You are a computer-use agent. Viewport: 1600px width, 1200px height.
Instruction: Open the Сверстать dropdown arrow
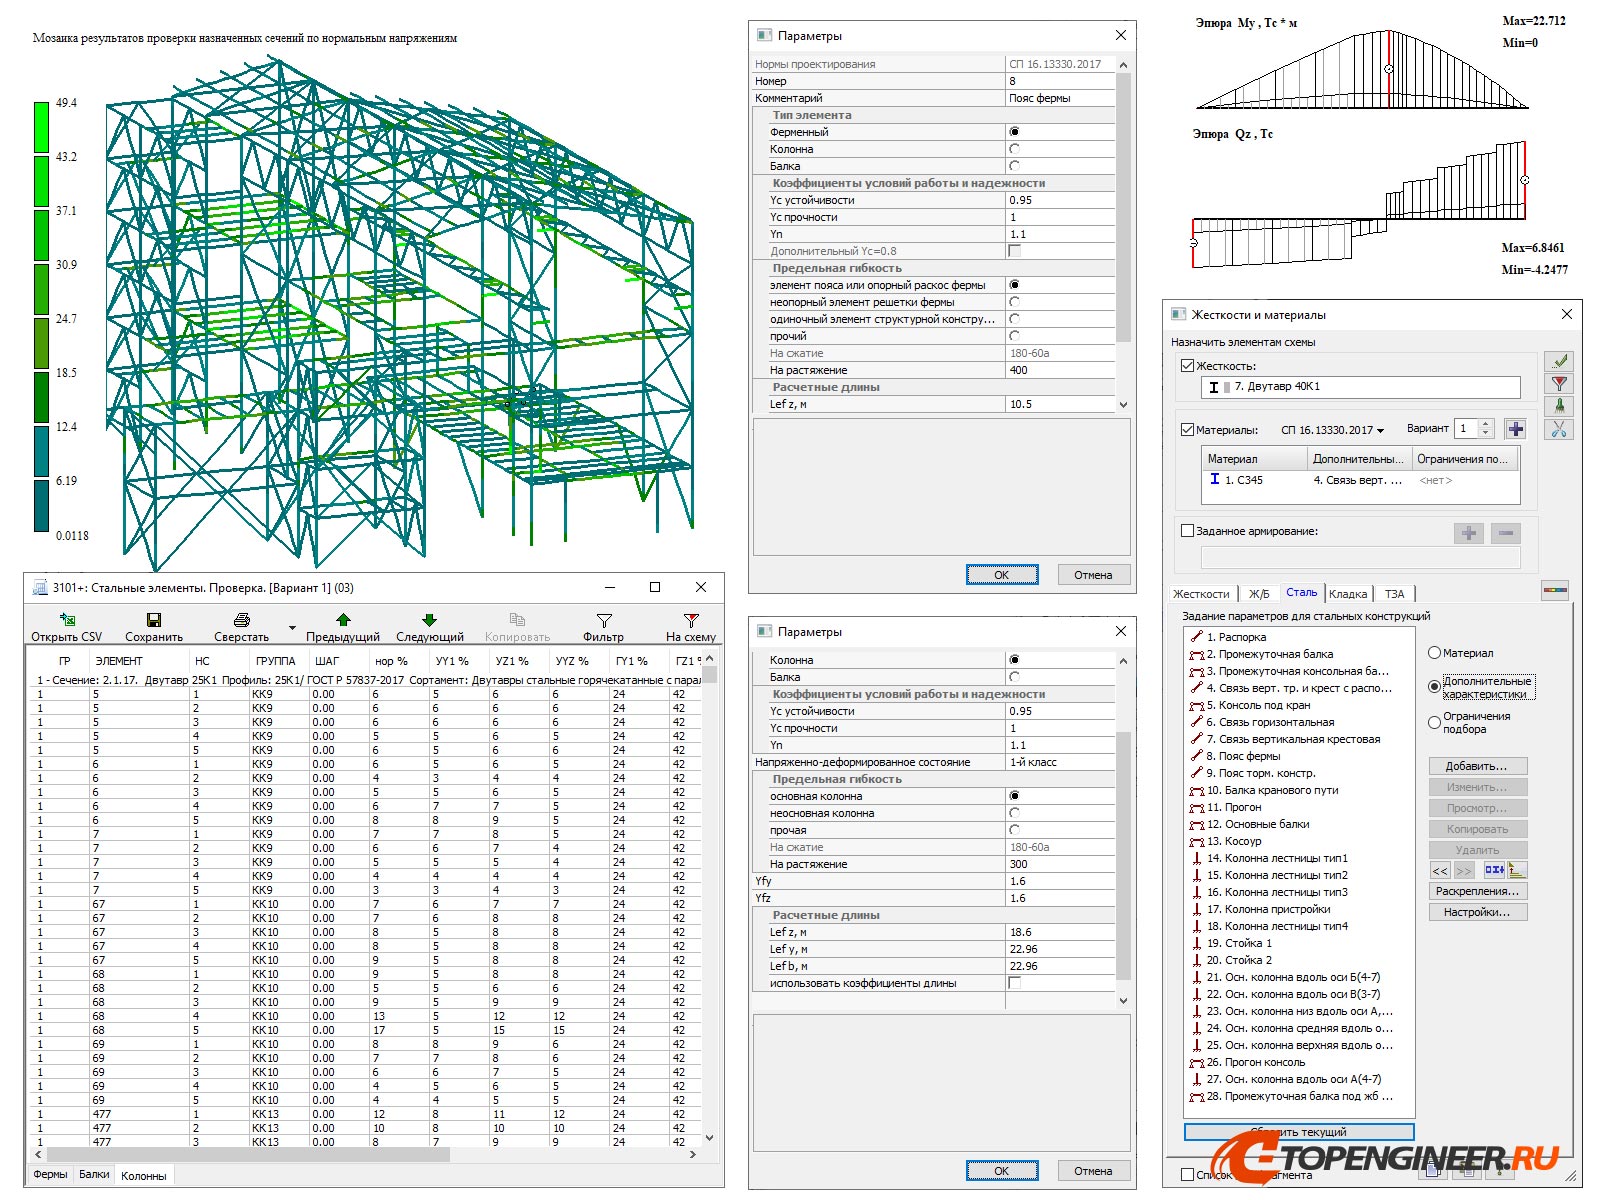(x=292, y=628)
